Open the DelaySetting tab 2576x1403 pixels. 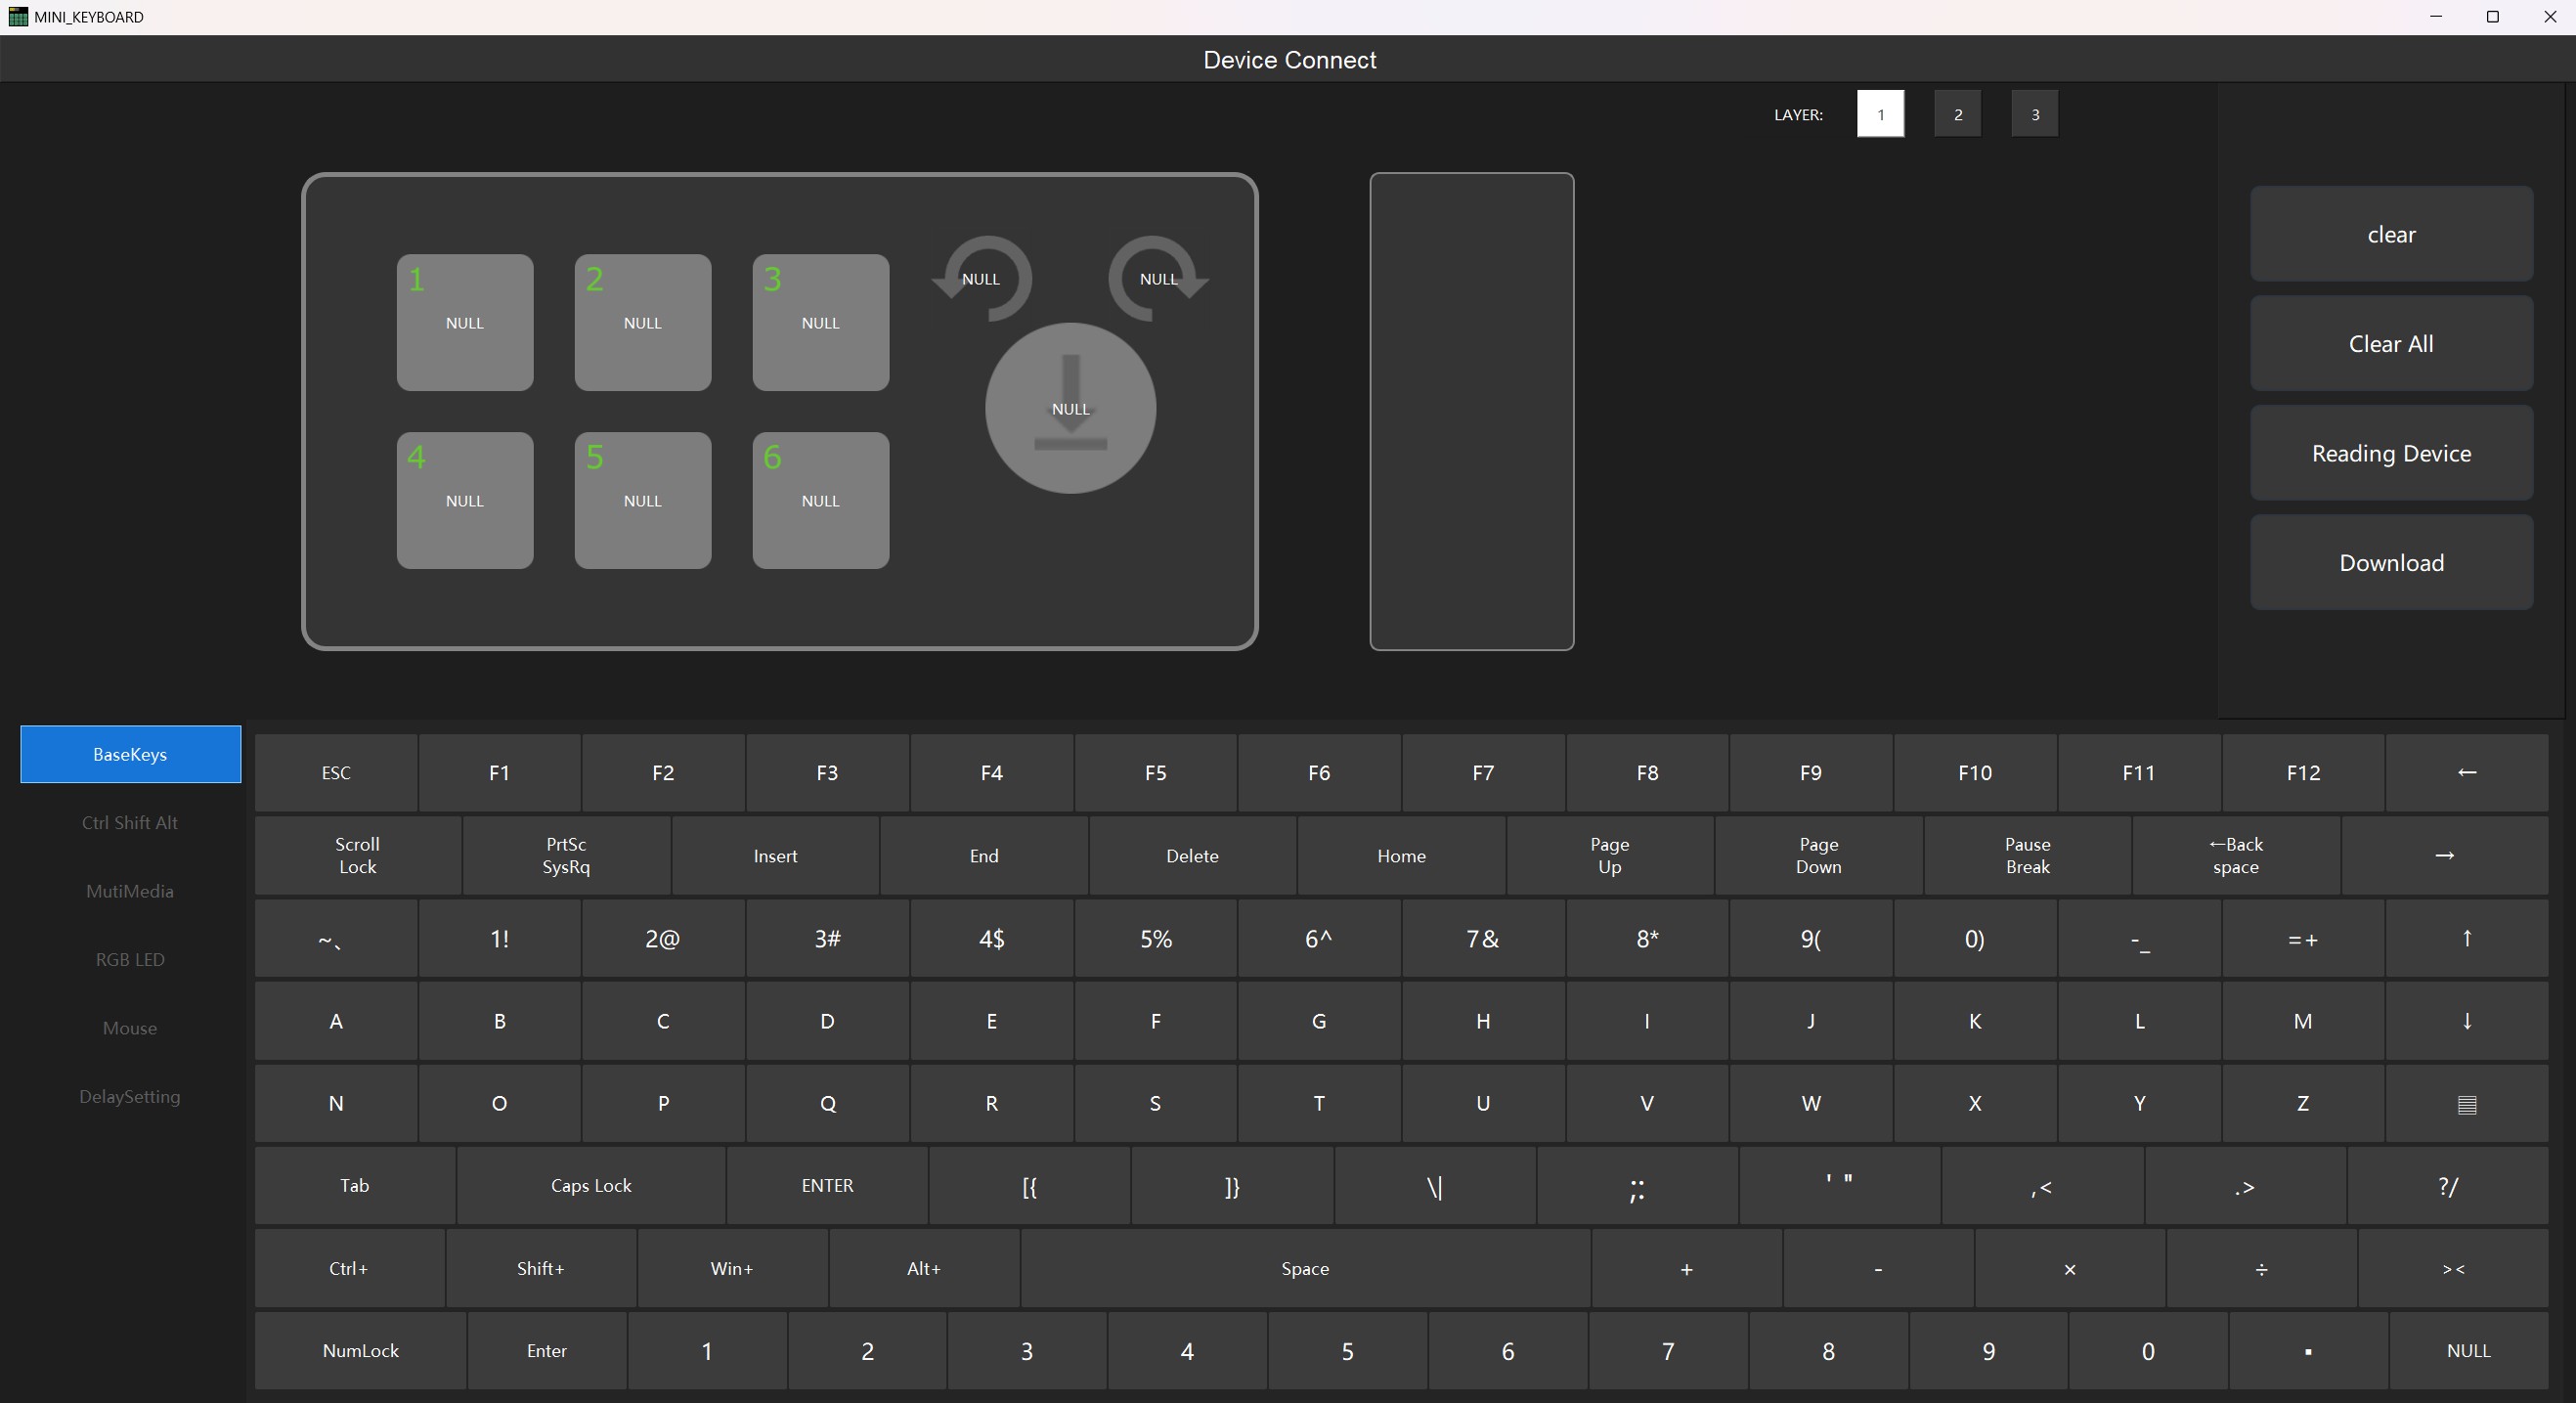(x=130, y=1096)
